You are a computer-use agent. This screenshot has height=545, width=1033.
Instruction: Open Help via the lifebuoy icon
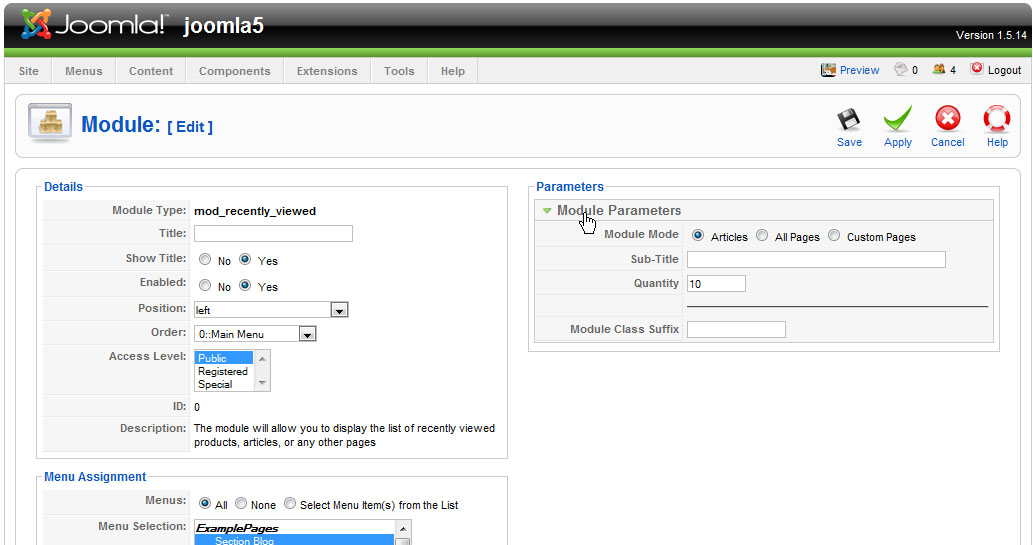tap(997, 119)
